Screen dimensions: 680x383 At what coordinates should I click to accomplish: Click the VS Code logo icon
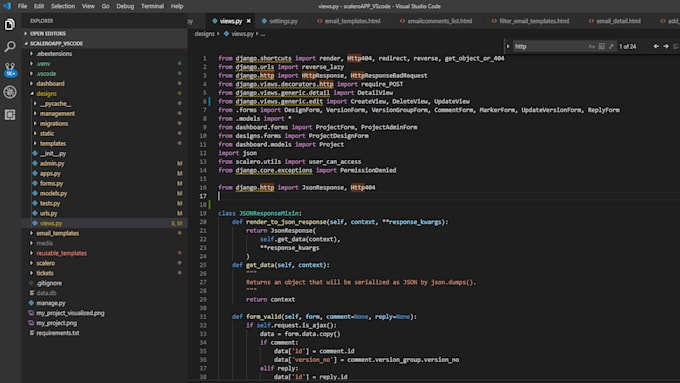7,6
